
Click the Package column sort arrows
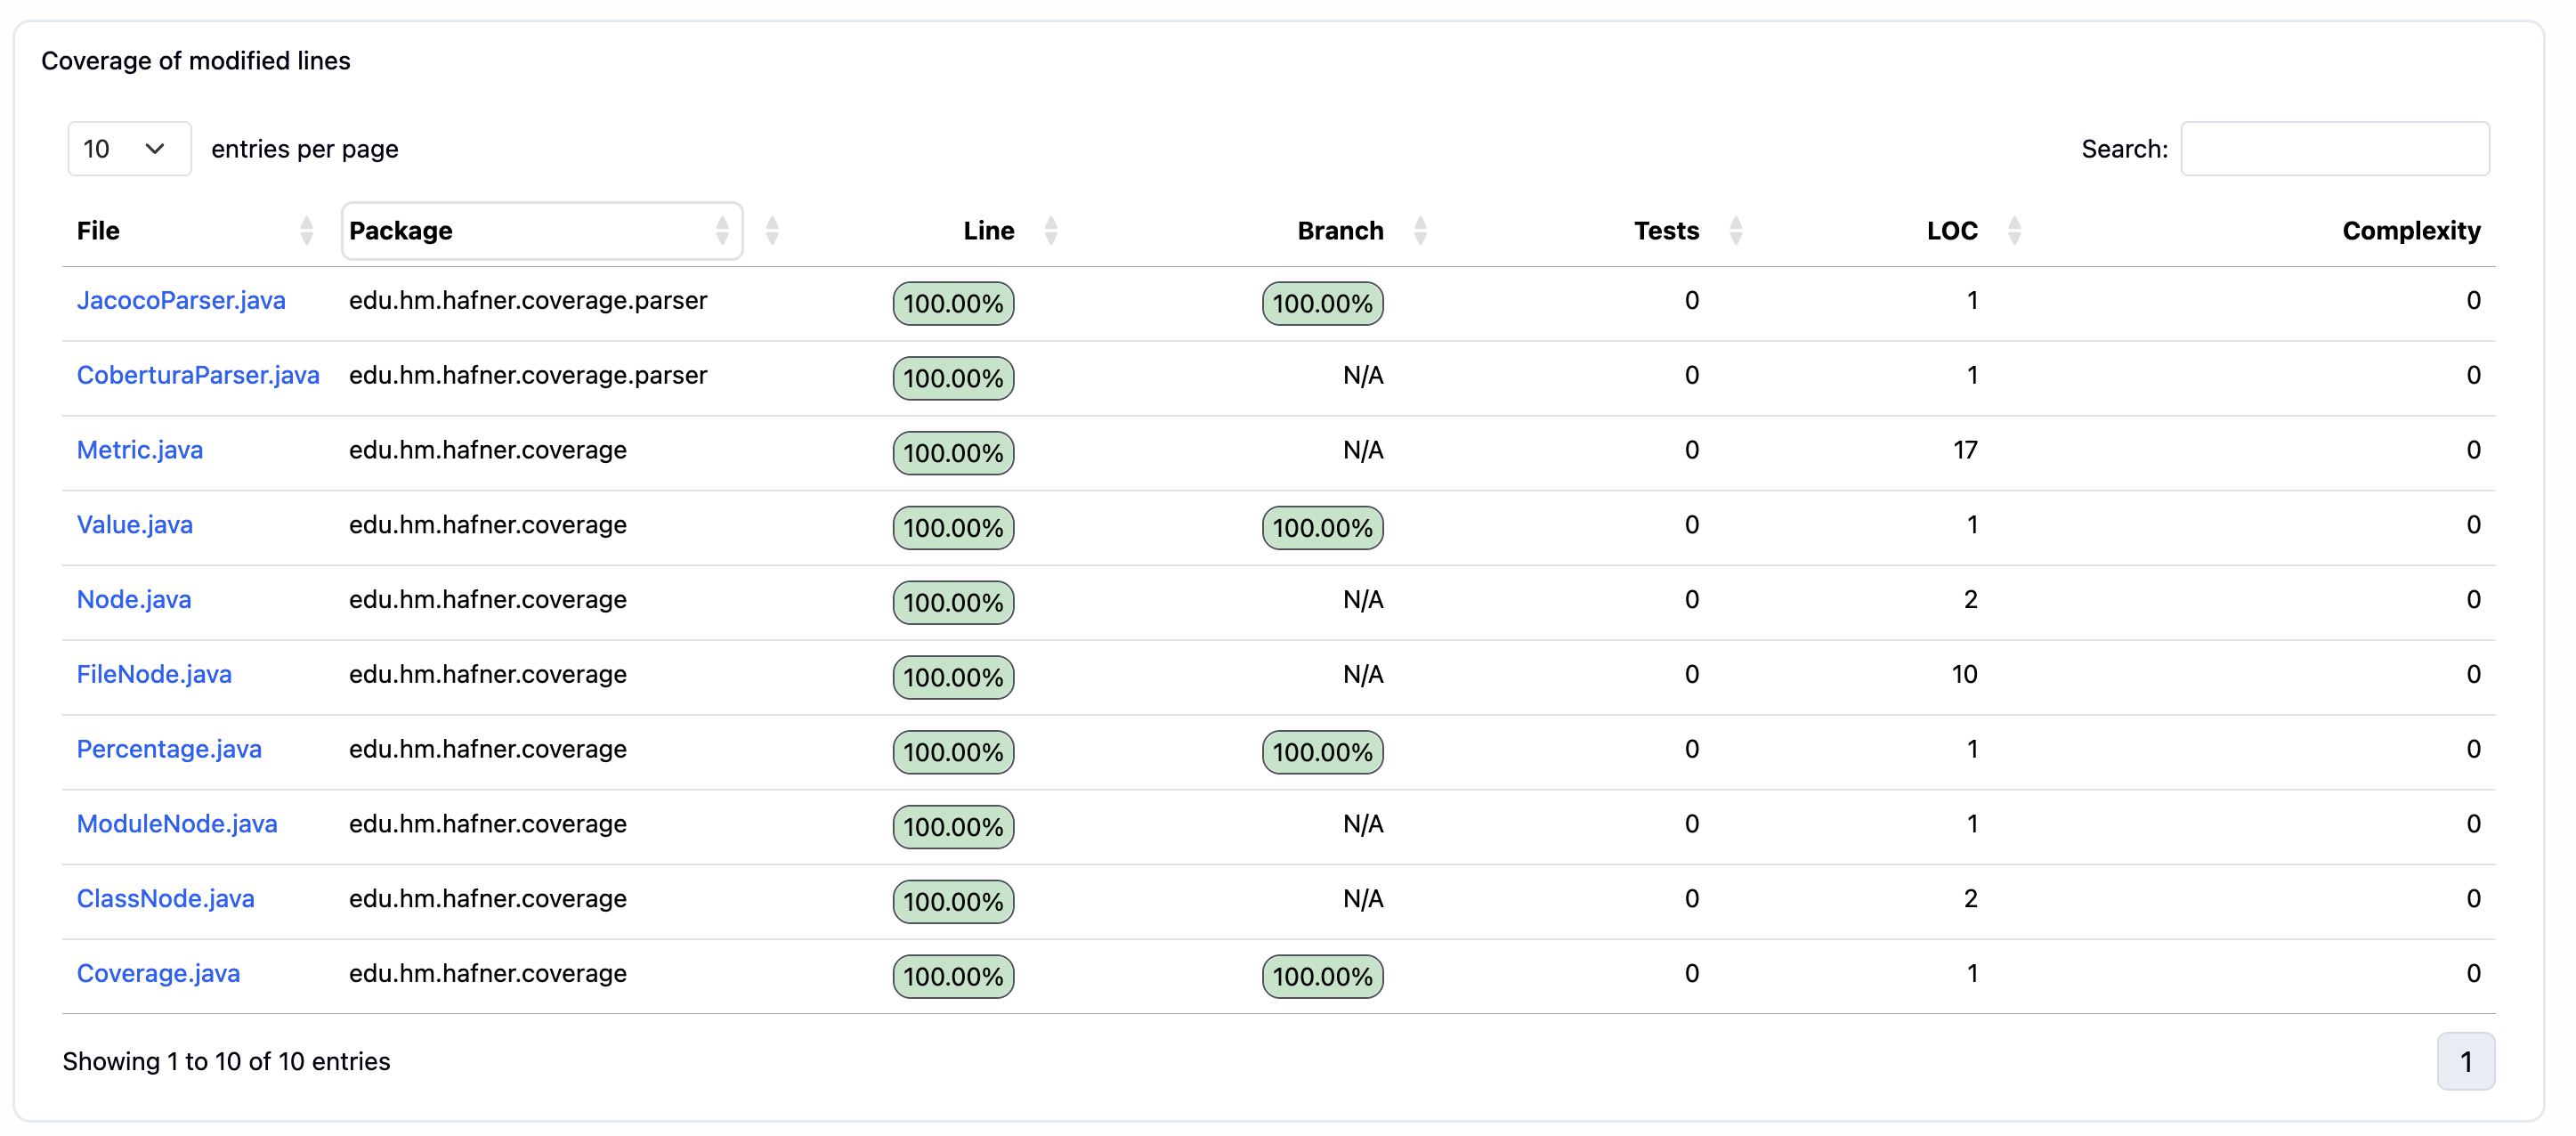(721, 231)
